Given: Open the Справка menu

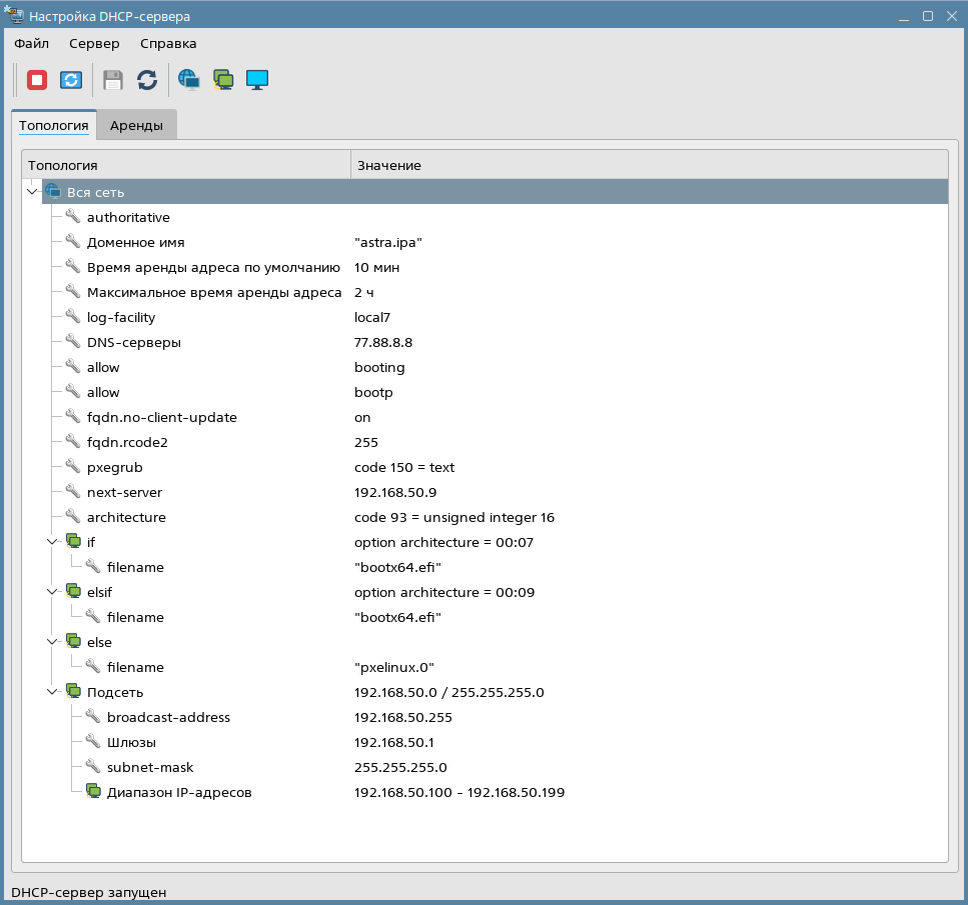Looking at the screenshot, I should tap(168, 44).
